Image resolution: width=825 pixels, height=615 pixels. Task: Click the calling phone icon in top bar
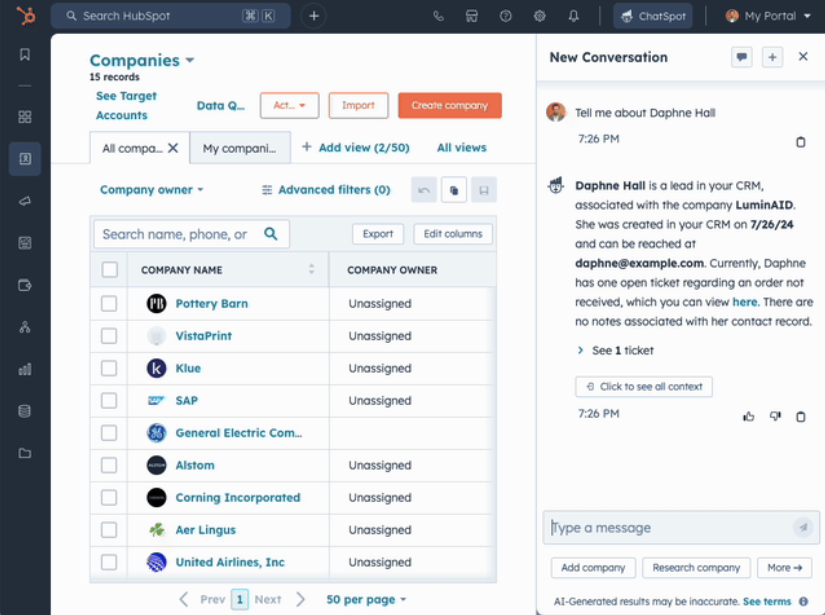(x=438, y=16)
